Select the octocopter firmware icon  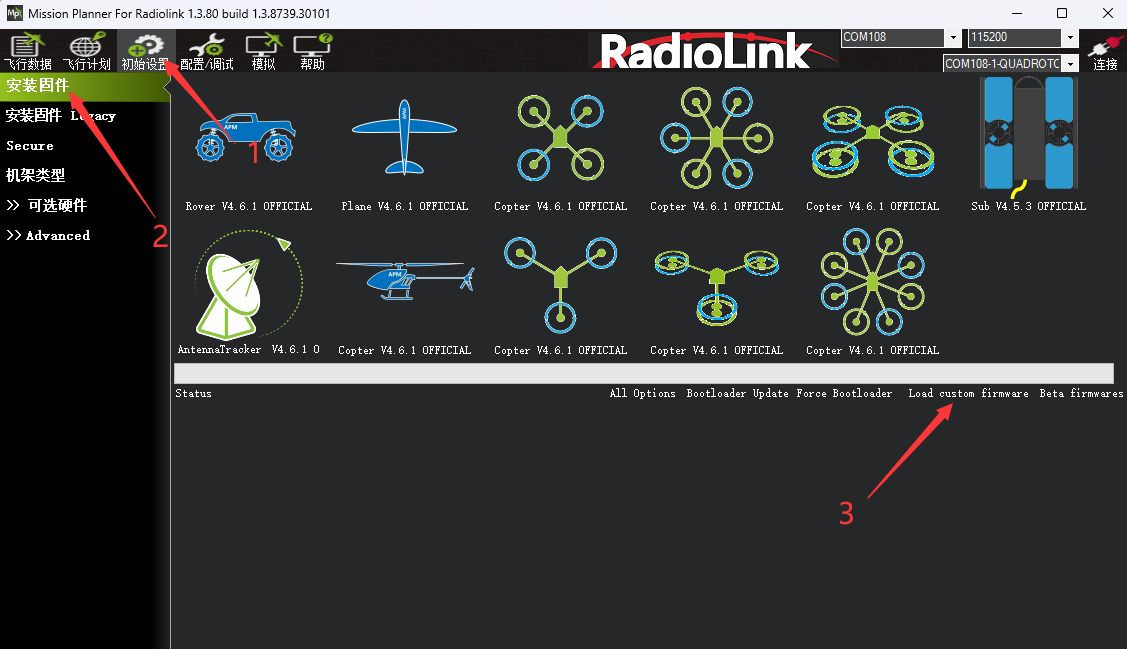[872, 282]
